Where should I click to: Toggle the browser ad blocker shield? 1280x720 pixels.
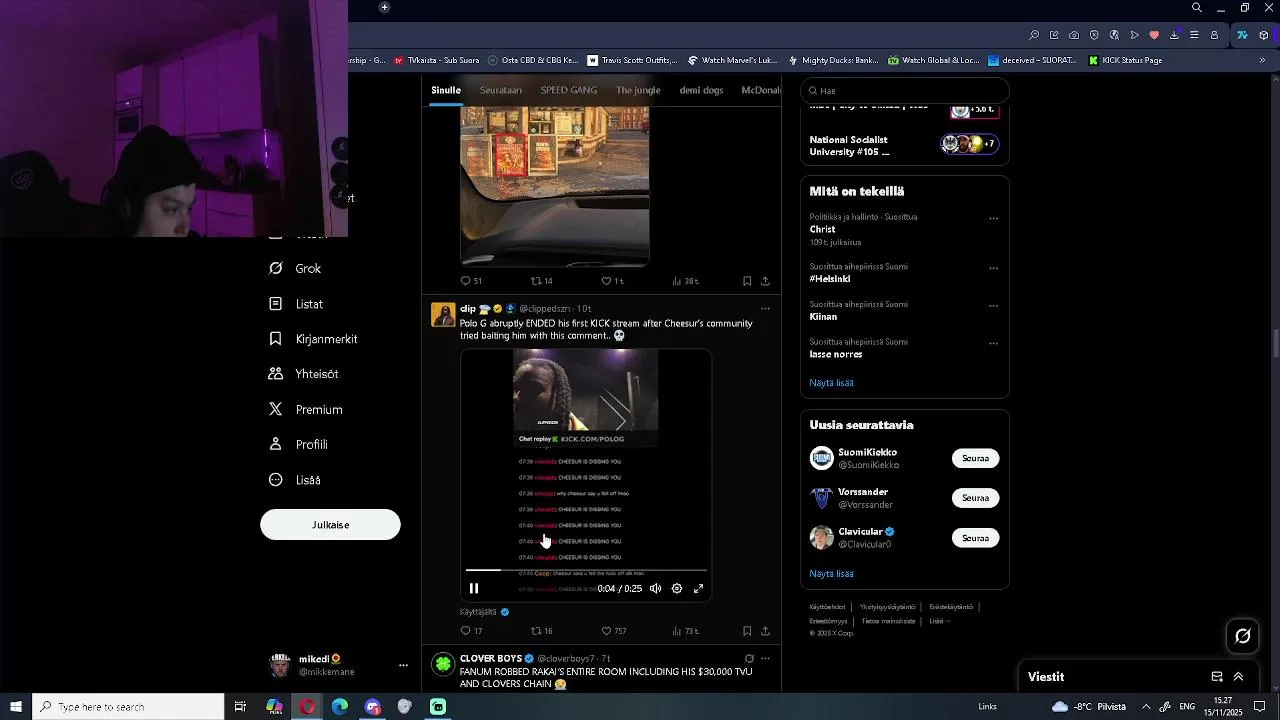tap(1094, 35)
